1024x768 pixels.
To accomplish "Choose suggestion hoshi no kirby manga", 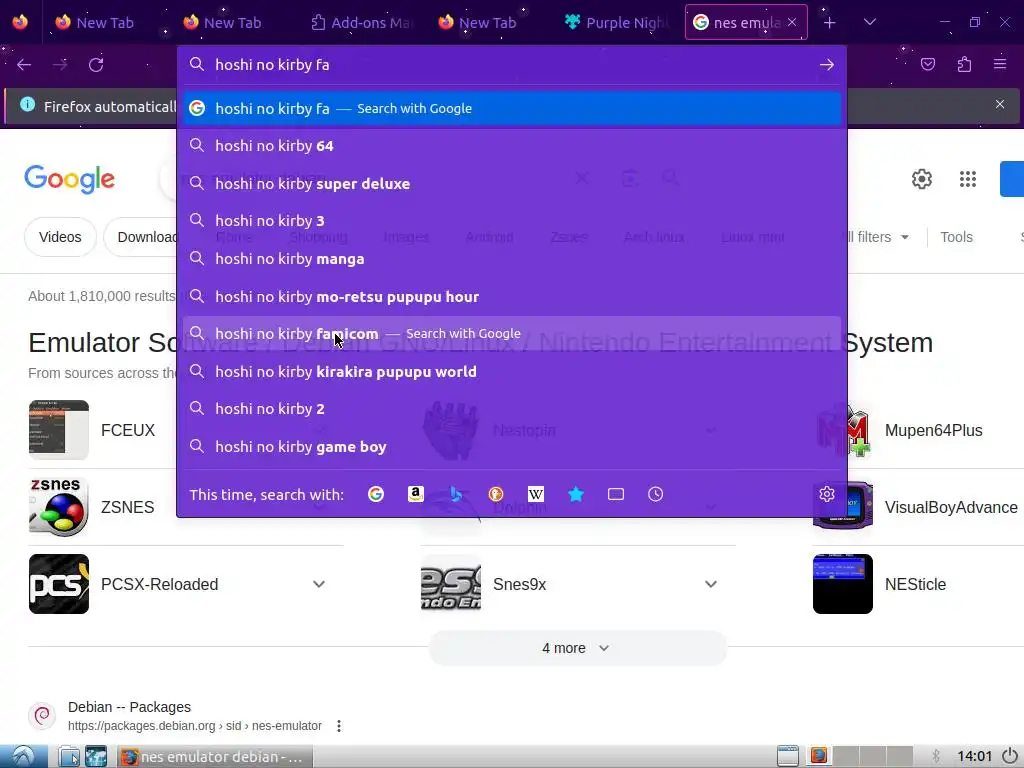I will click(x=511, y=259).
